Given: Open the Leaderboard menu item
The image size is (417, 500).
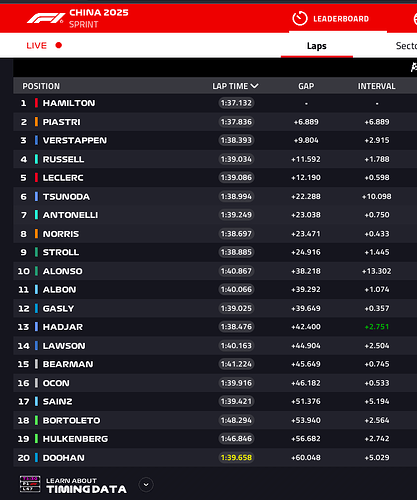Looking at the screenshot, I should click(341, 19).
